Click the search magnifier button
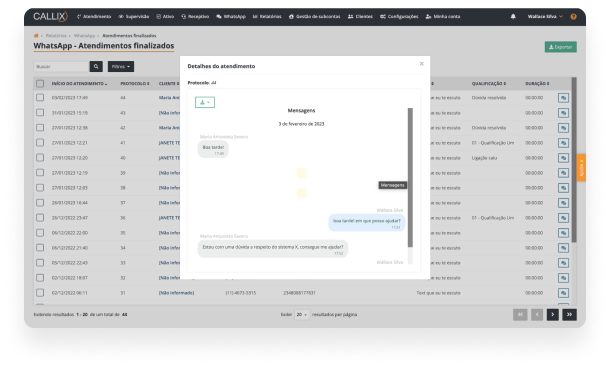Viewport: 610px width, 368px height. point(96,67)
